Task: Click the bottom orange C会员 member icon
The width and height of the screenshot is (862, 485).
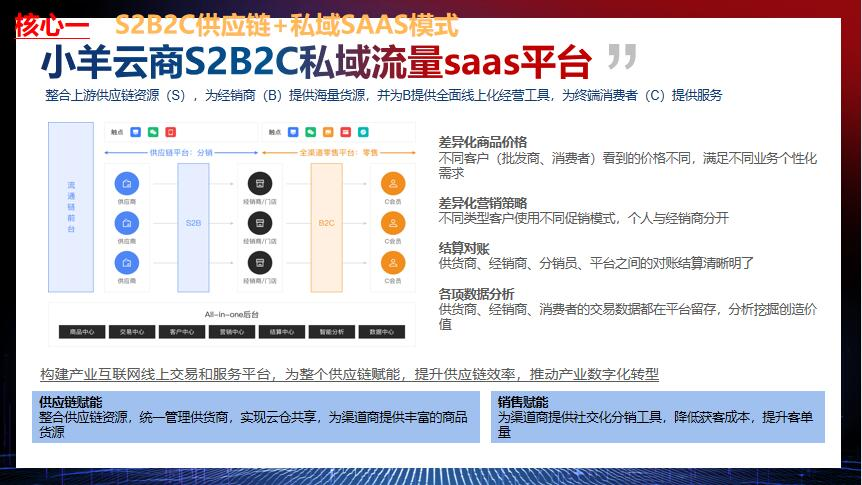Action: coord(393,263)
